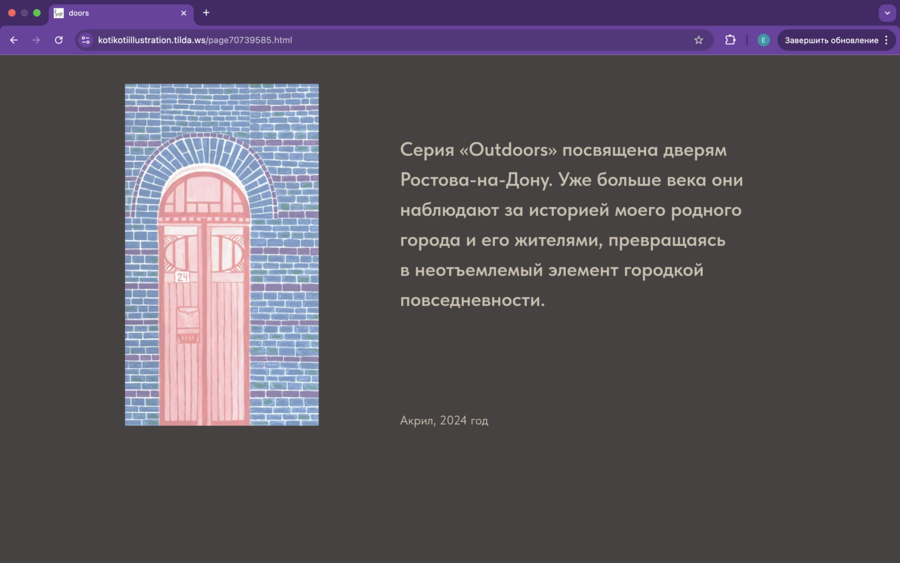Open a new tab with plus button
900x563 pixels.
tap(206, 13)
